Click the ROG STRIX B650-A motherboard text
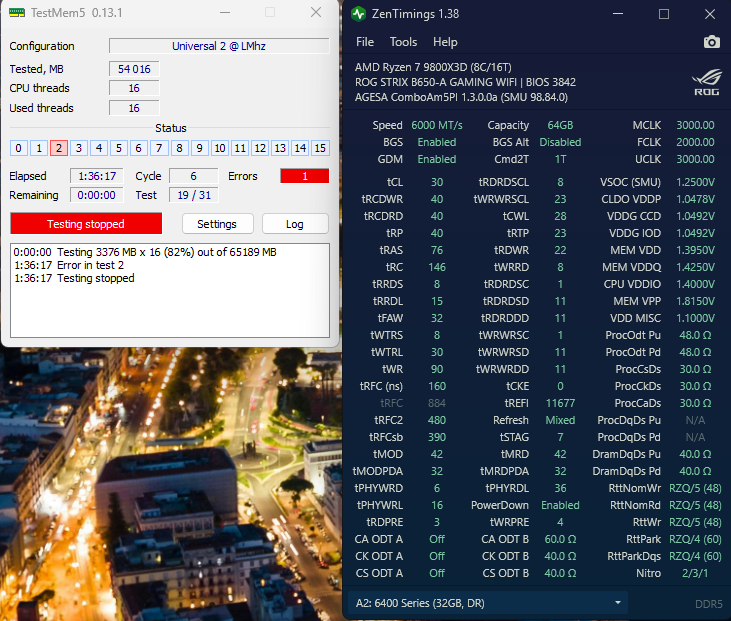Screen dimensions: 731x621 click(465, 83)
